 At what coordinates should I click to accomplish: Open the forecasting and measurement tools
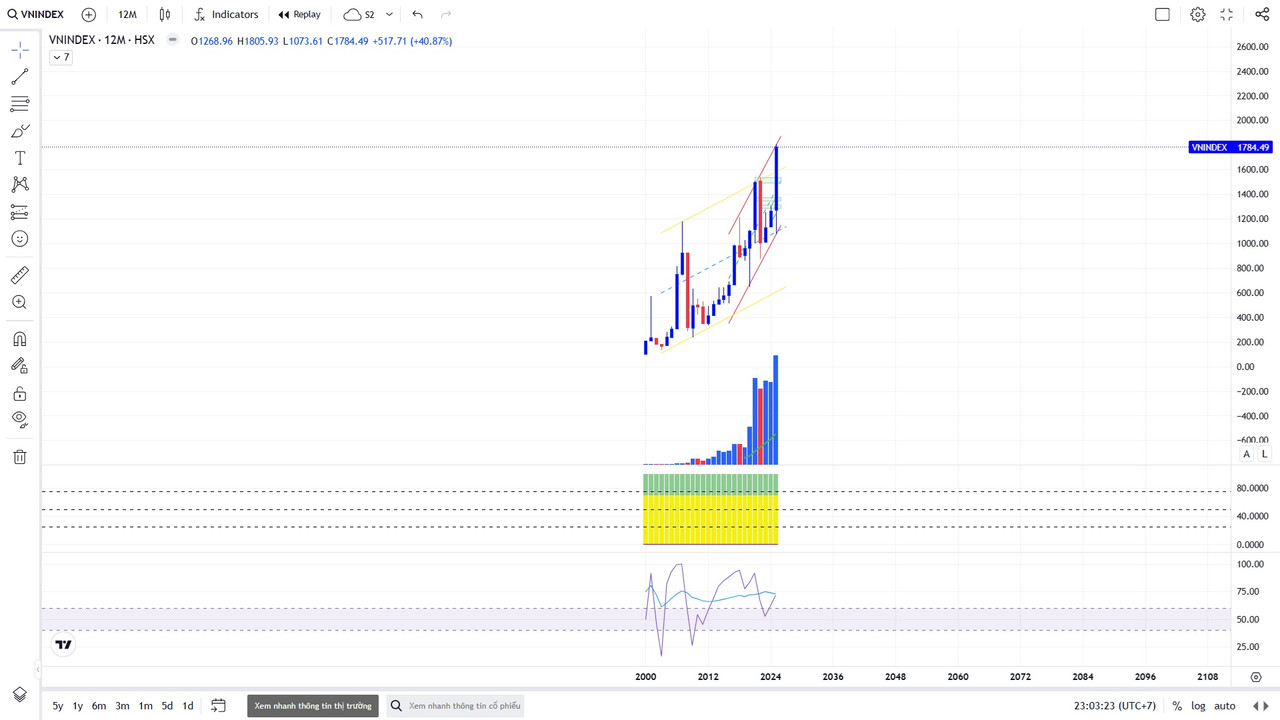point(19,212)
